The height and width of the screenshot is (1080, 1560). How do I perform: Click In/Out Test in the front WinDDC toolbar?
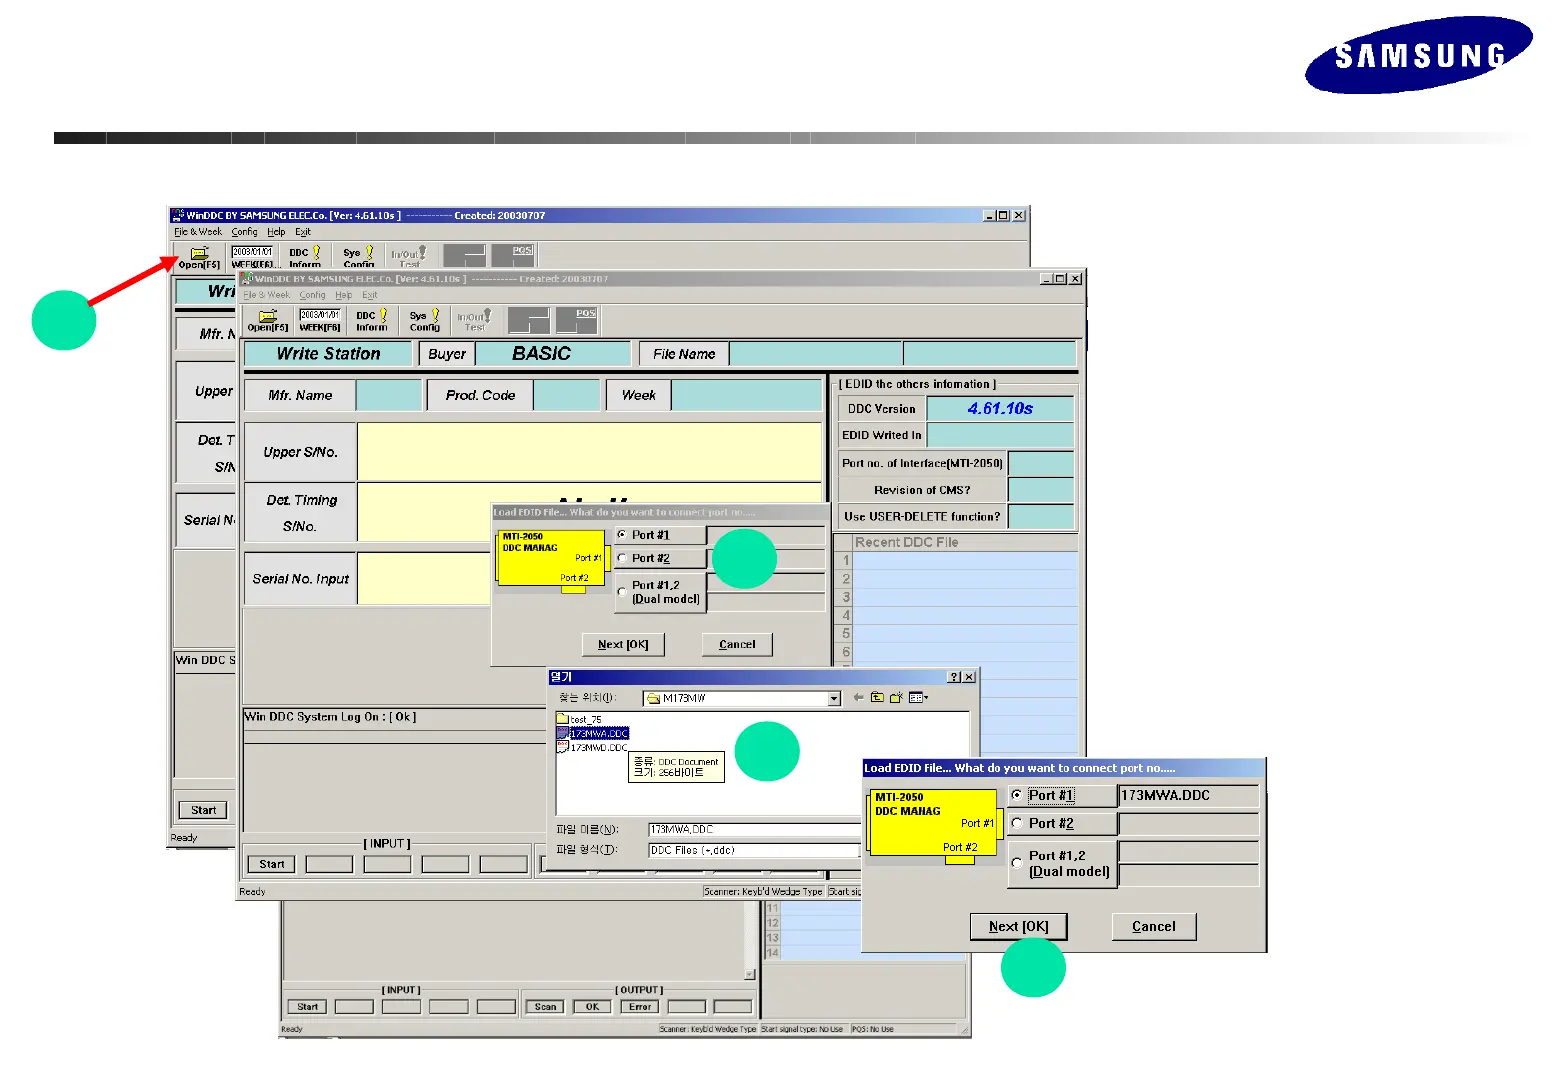475,321
